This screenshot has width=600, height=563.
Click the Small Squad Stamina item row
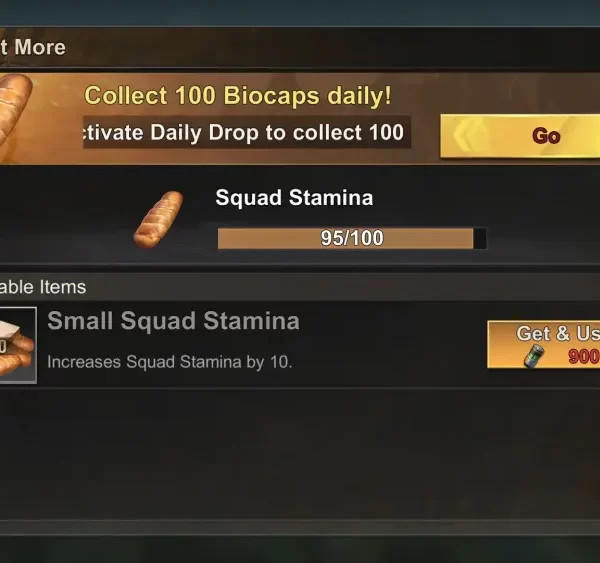[300, 344]
